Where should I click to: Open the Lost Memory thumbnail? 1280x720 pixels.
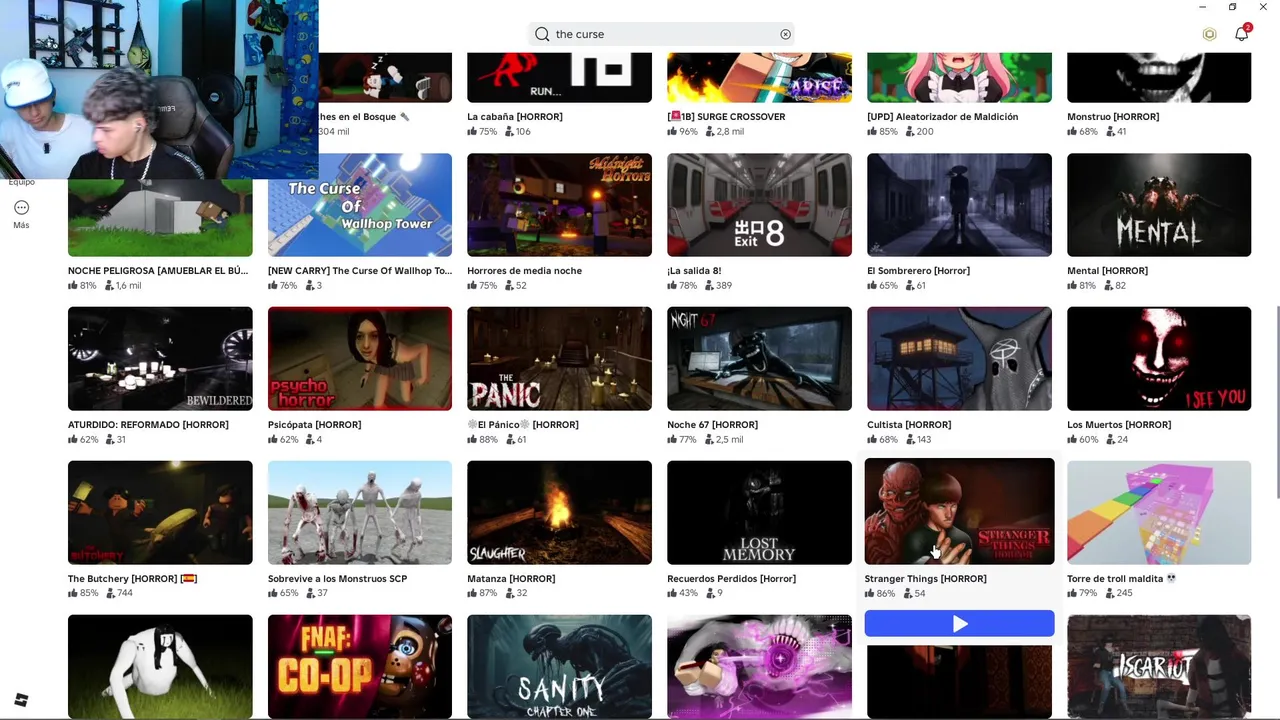pos(759,513)
